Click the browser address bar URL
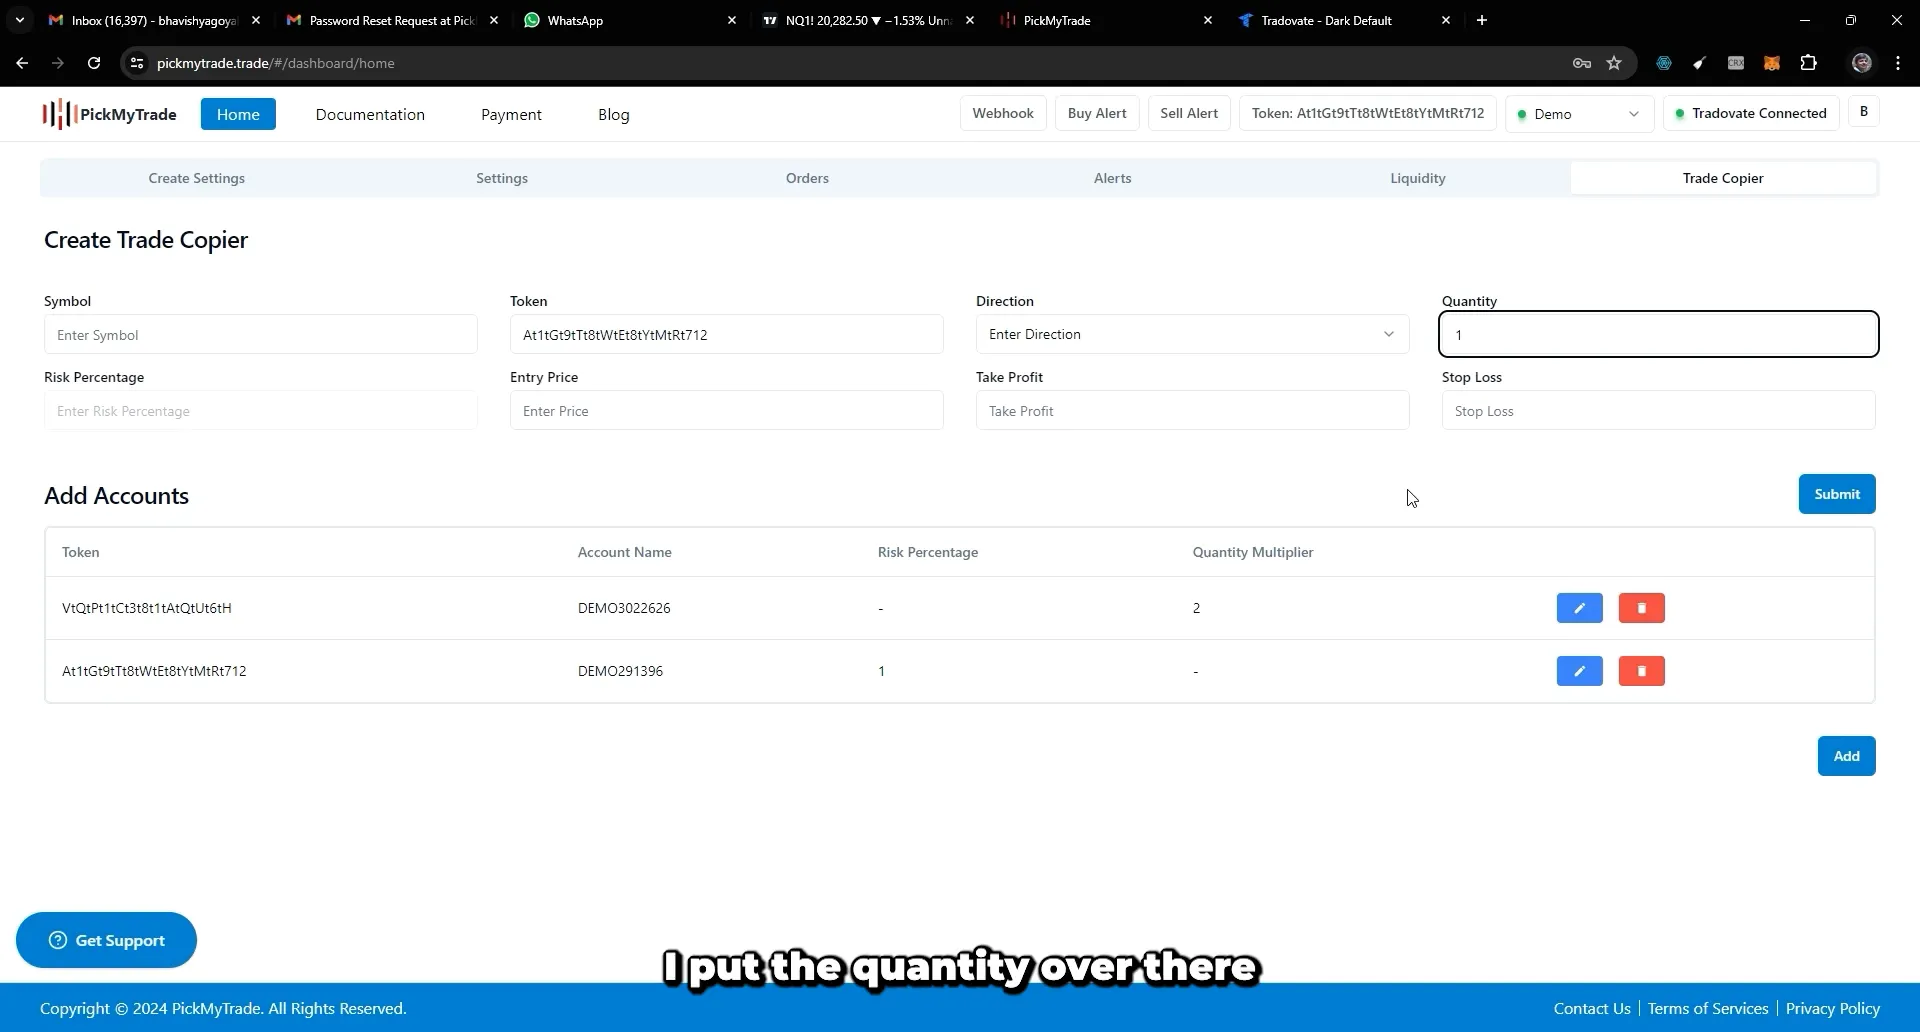Image resolution: width=1920 pixels, height=1032 pixels. [276, 63]
